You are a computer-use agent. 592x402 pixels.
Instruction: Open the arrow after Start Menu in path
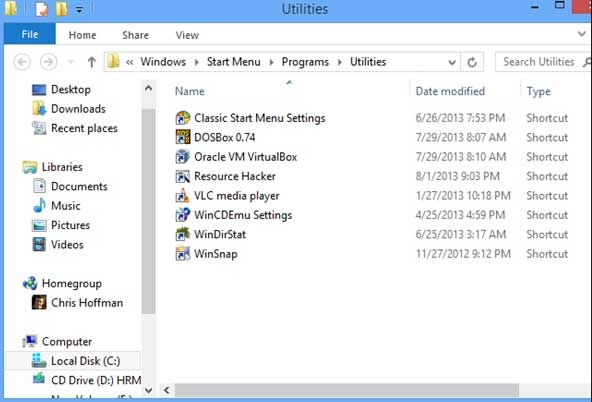[x=271, y=62]
